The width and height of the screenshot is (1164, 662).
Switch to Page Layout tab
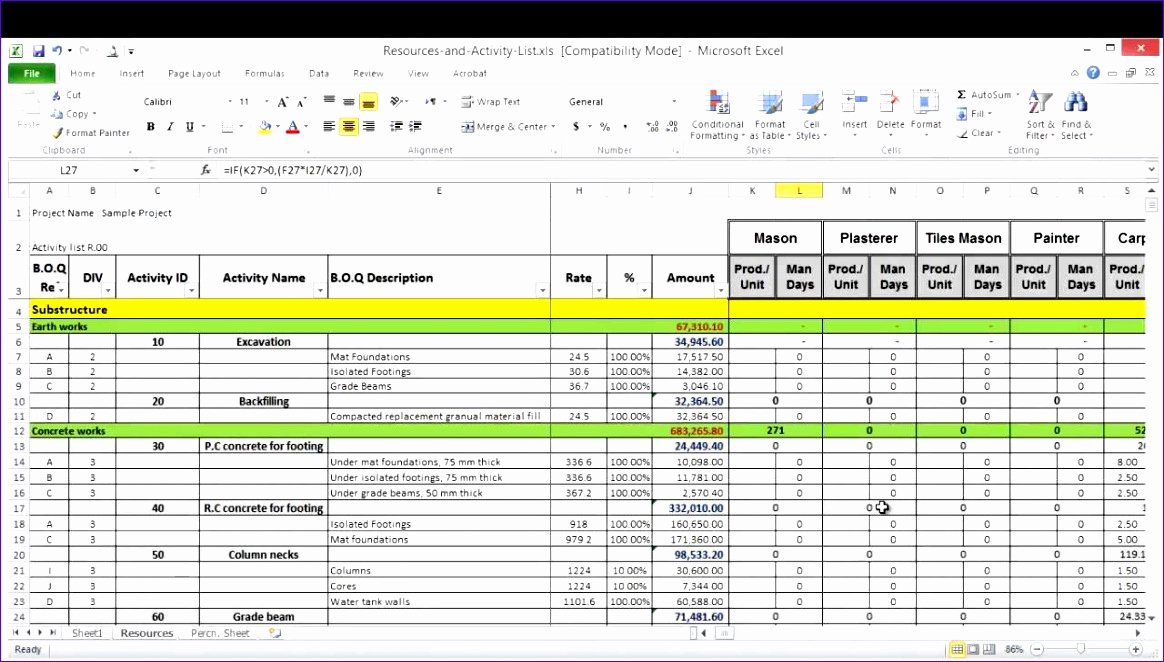point(194,73)
